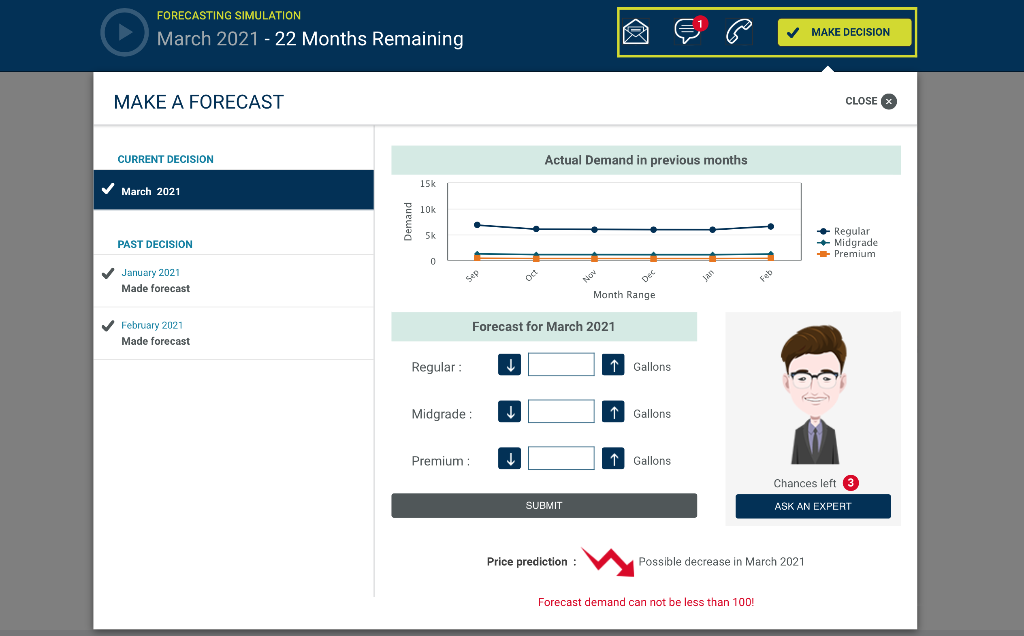Click the 'Actual Demand in previous months' header
1024x636 pixels.
coord(646,160)
